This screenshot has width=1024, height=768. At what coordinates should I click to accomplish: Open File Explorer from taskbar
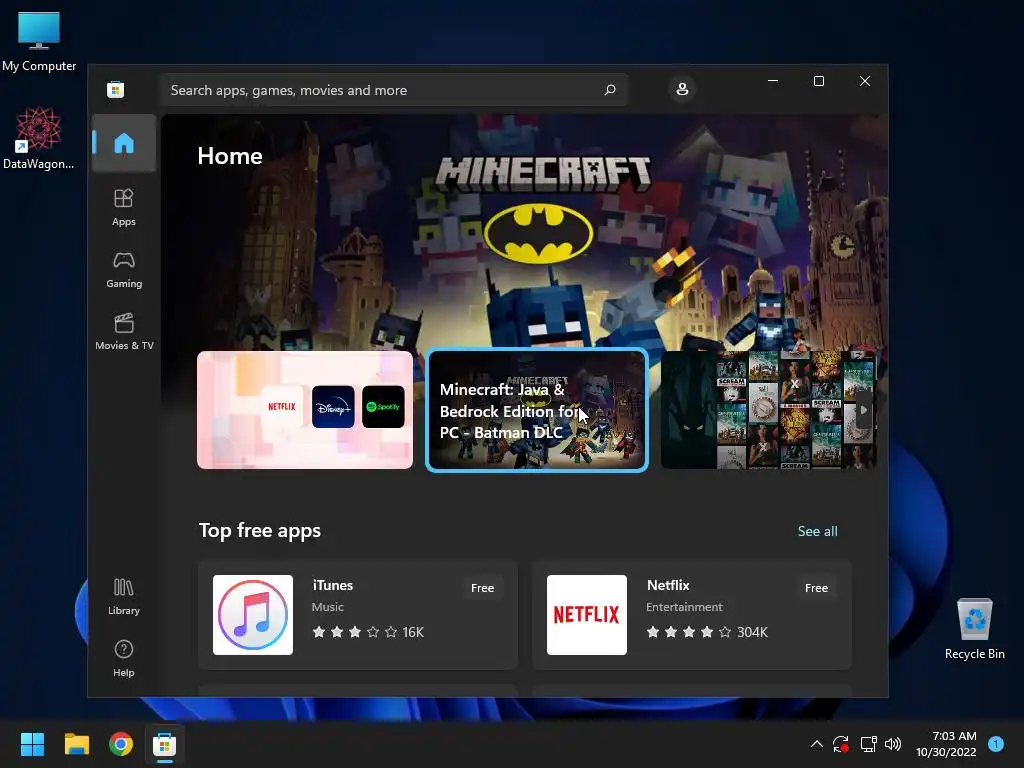coord(76,744)
